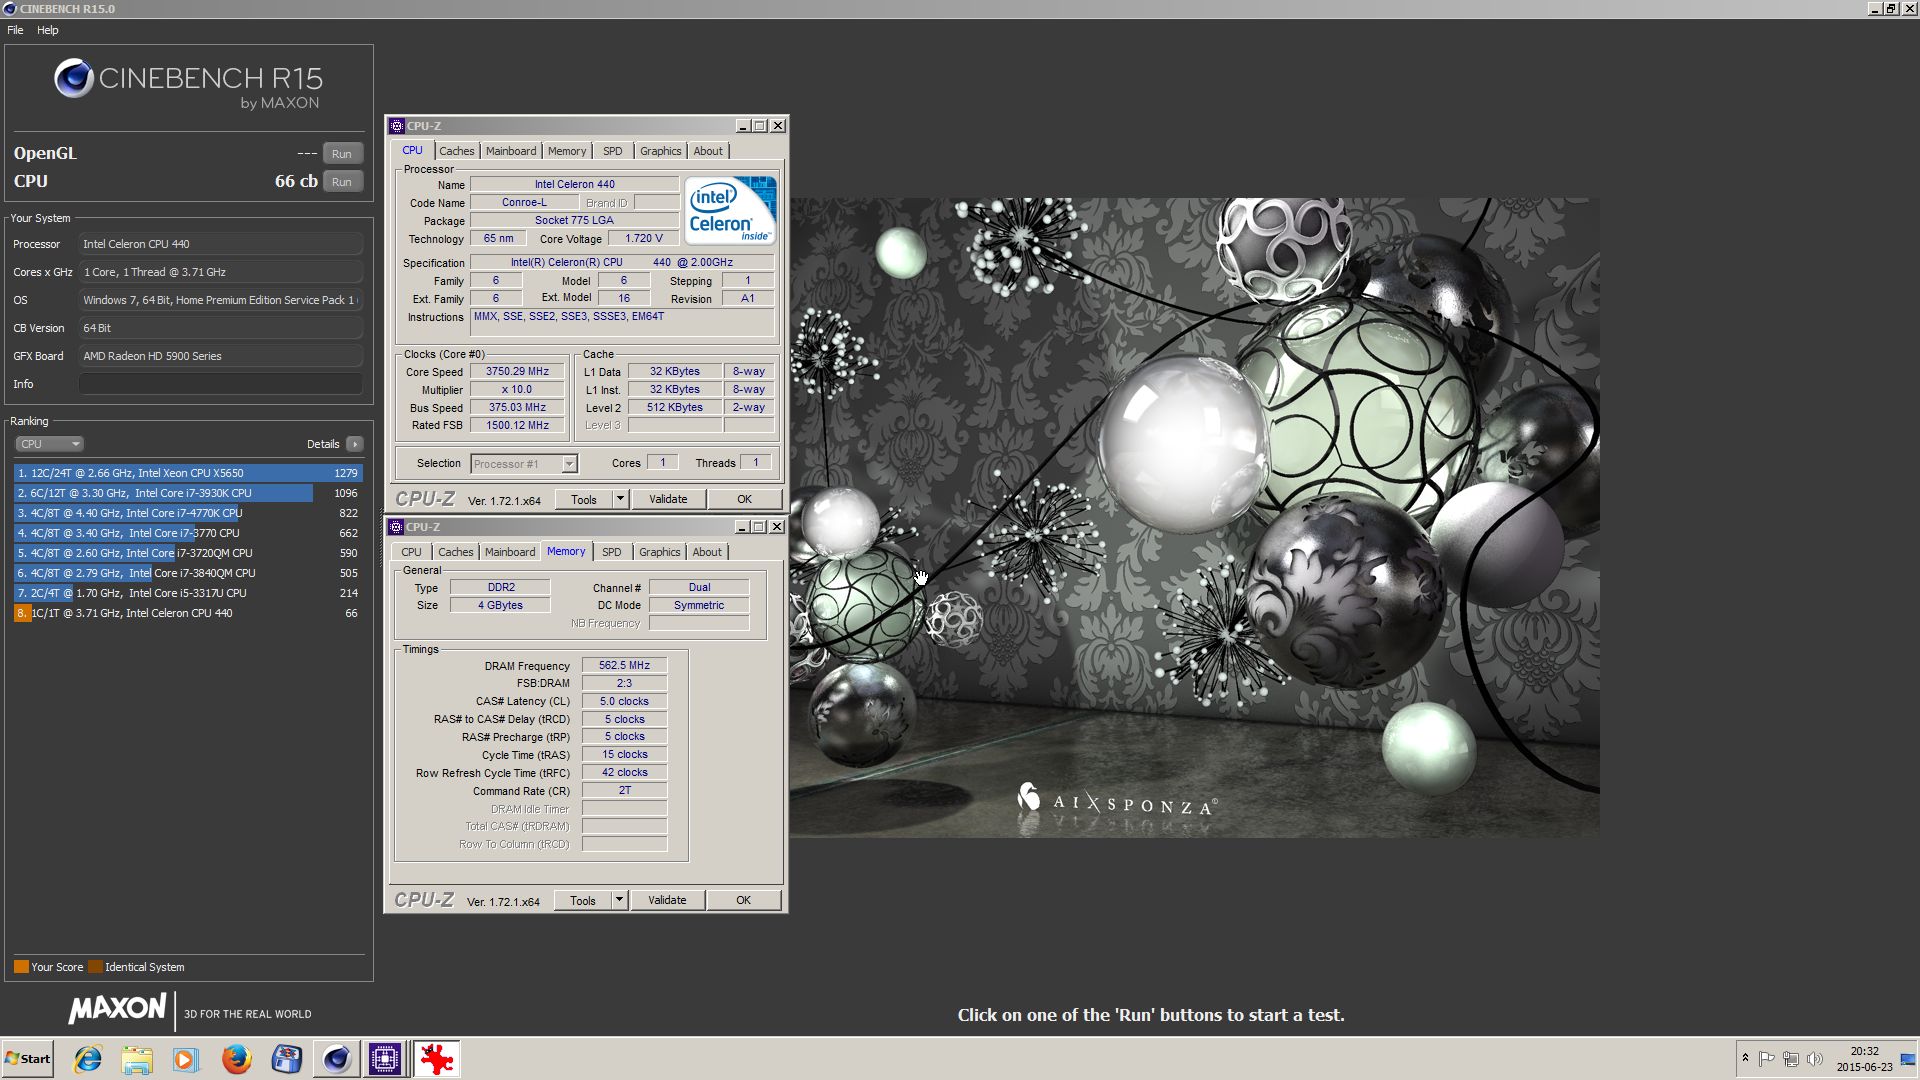The width and height of the screenshot is (1920, 1080).
Task: Click the Show Desktop icon beside the clock
Action: [1908, 1059]
